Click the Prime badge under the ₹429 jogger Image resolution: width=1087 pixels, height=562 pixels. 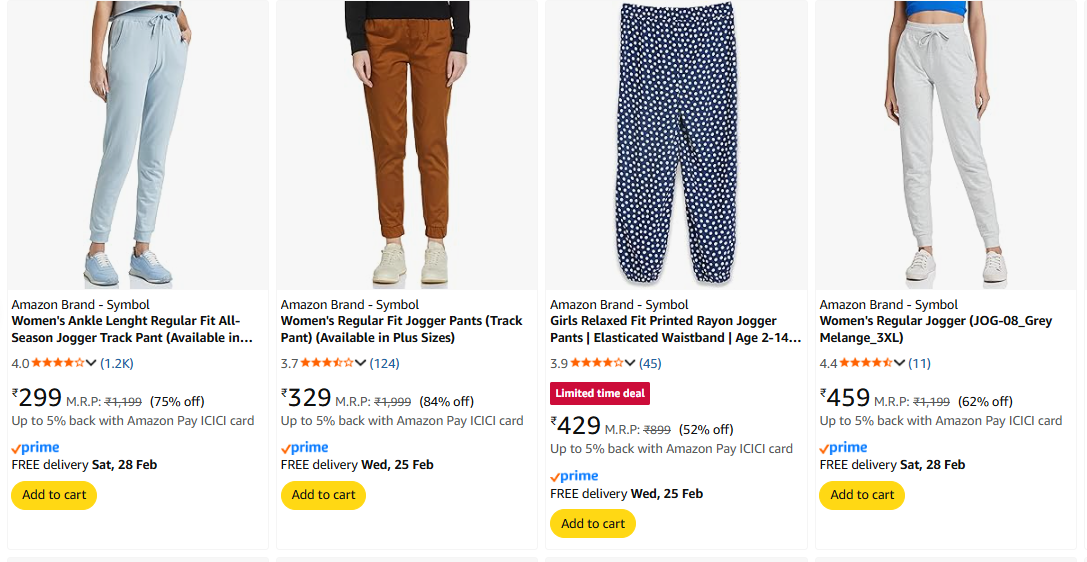(x=575, y=476)
